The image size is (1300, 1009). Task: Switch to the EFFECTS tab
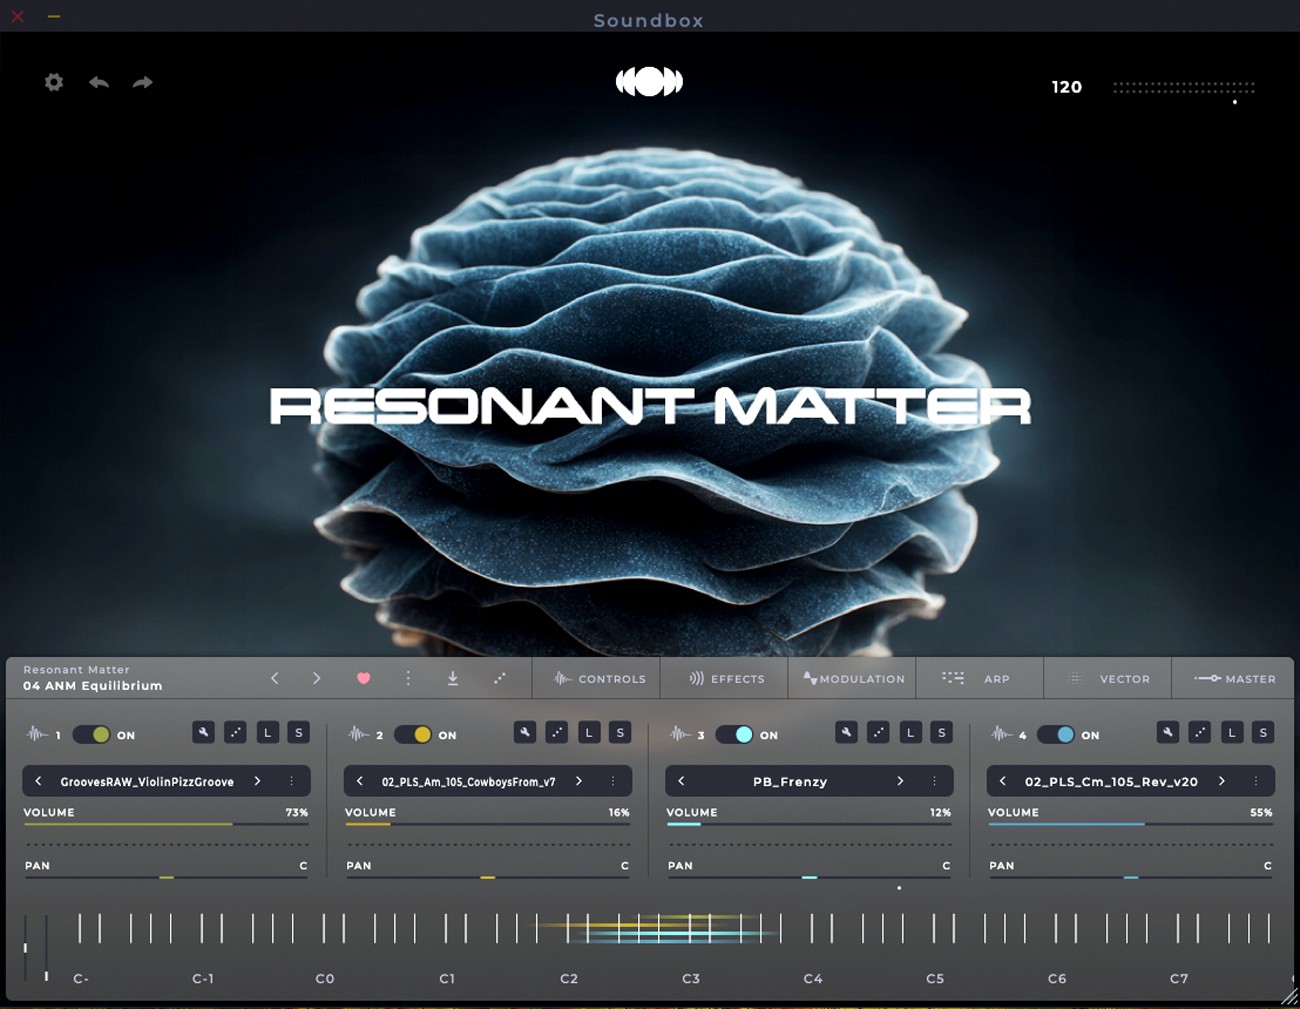click(726, 678)
